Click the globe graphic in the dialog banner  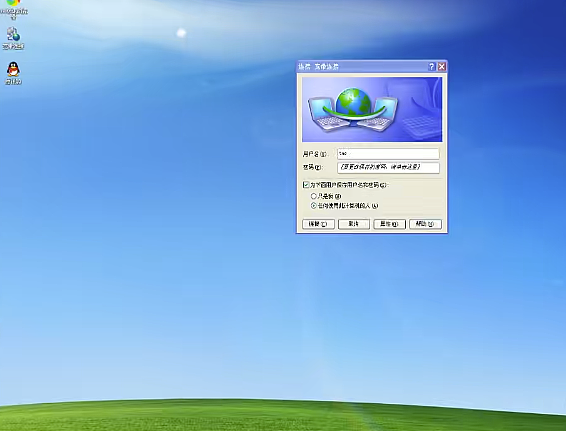point(353,103)
